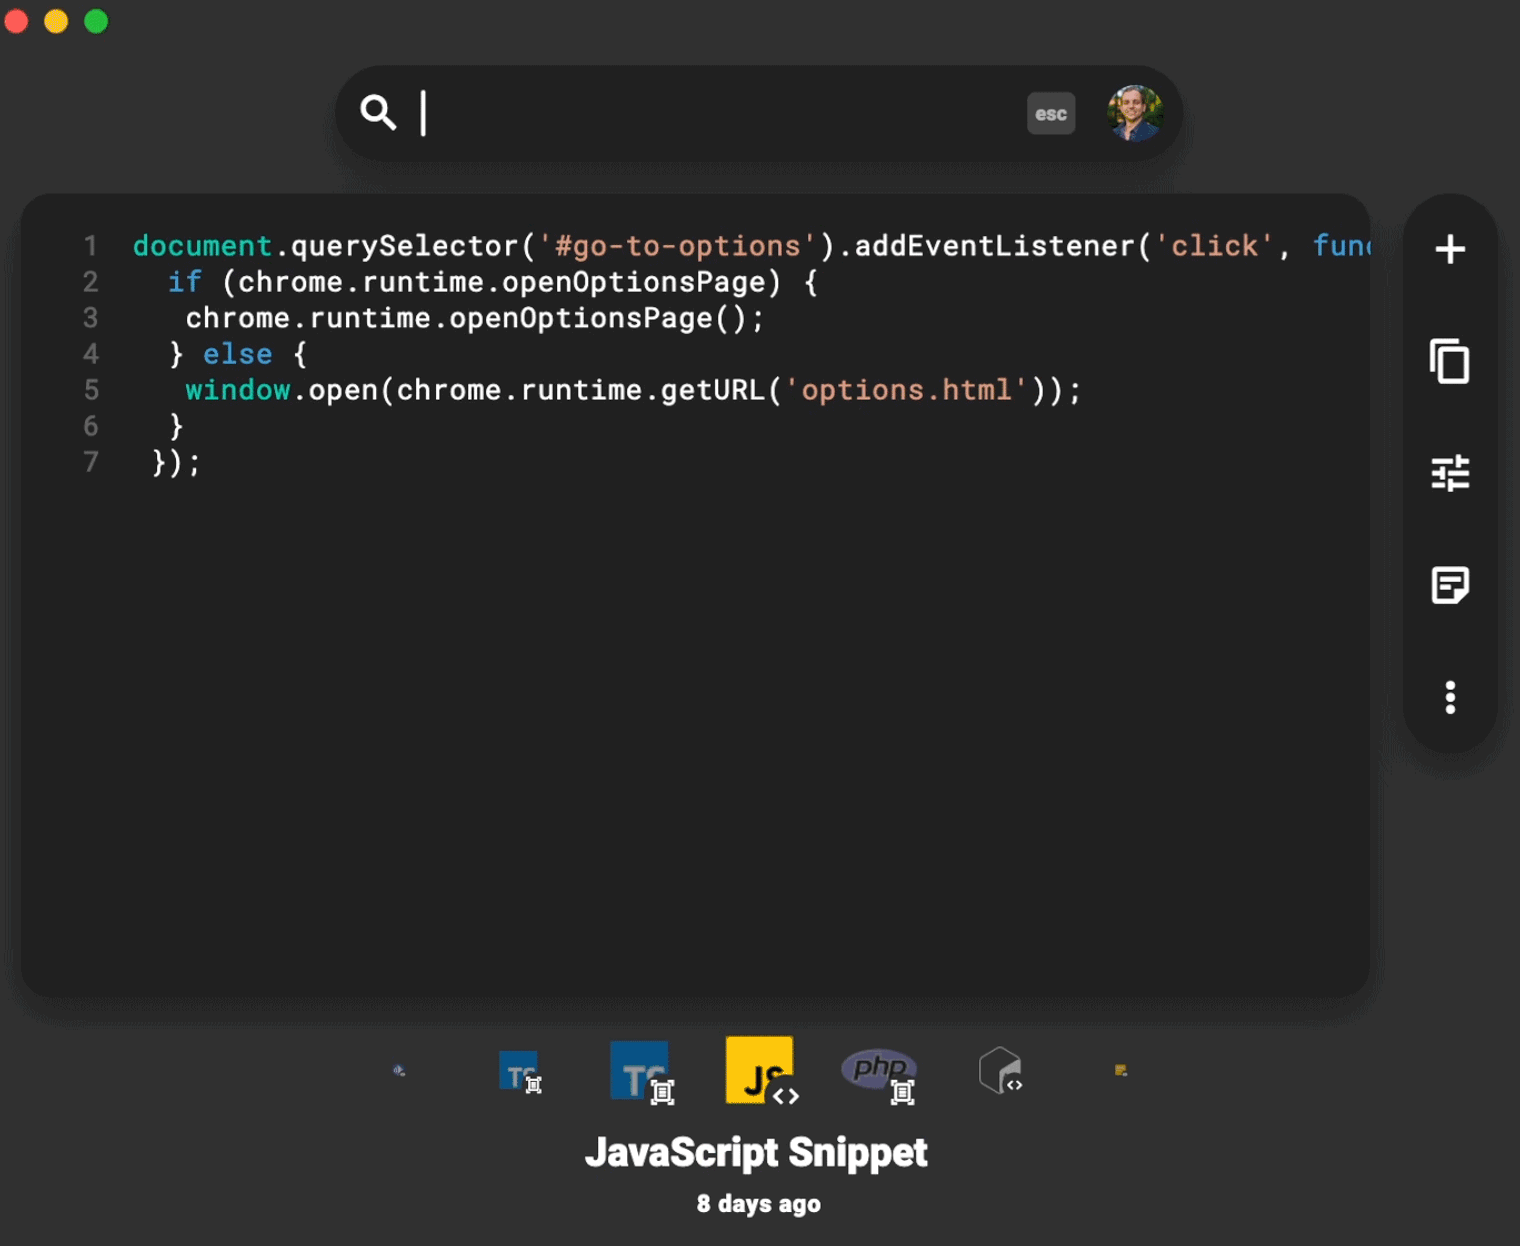Click the JavaScript Snippet title
The image size is (1520, 1246).
pyautogui.click(x=757, y=1153)
